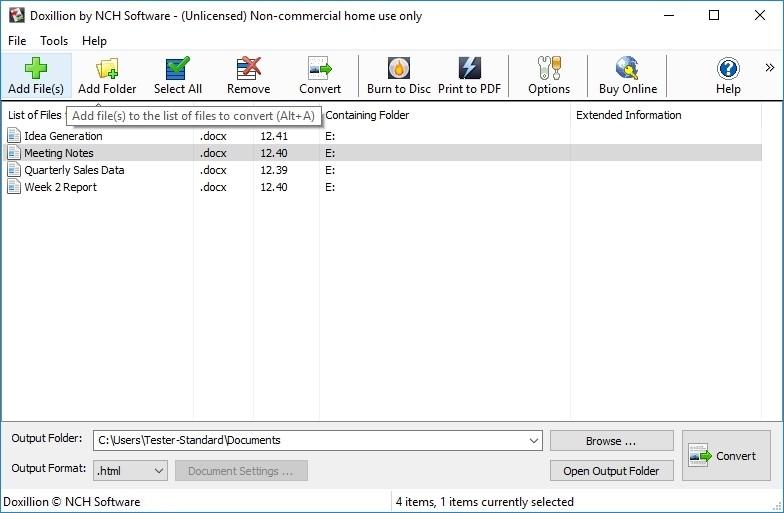
Task: Click the Meeting Notes document icon
Action: (x=14, y=152)
